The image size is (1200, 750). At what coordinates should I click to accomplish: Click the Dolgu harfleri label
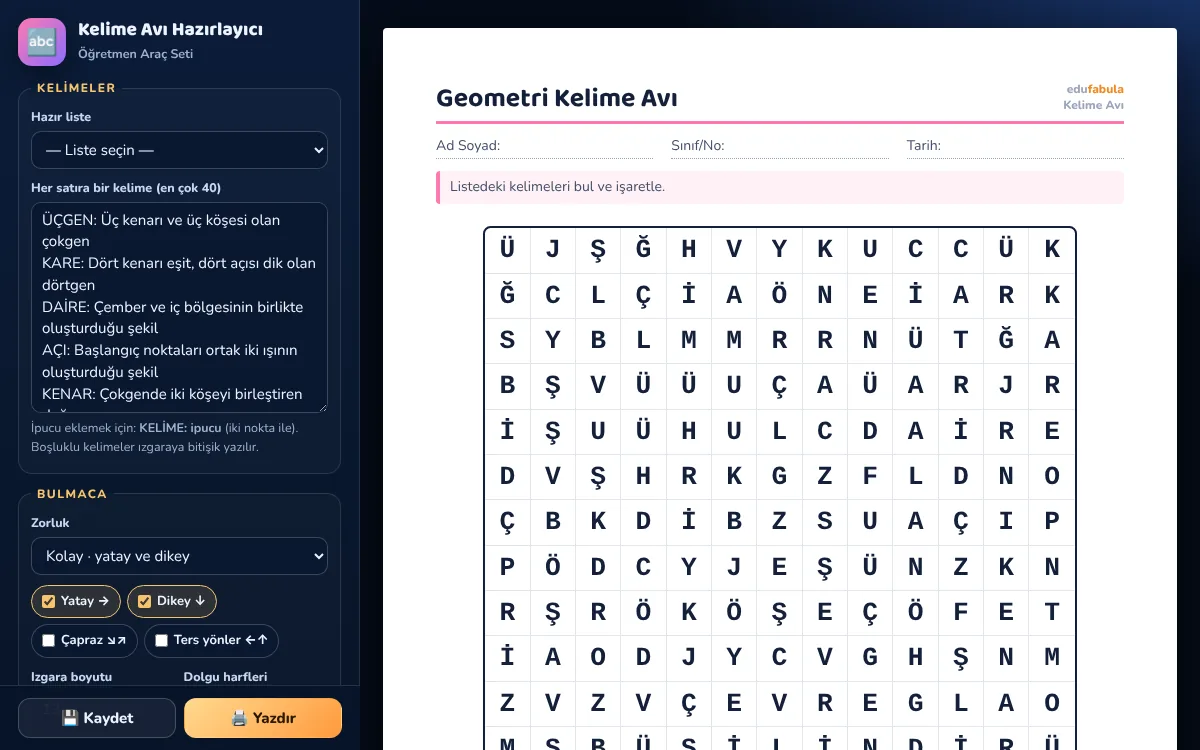[225, 677]
